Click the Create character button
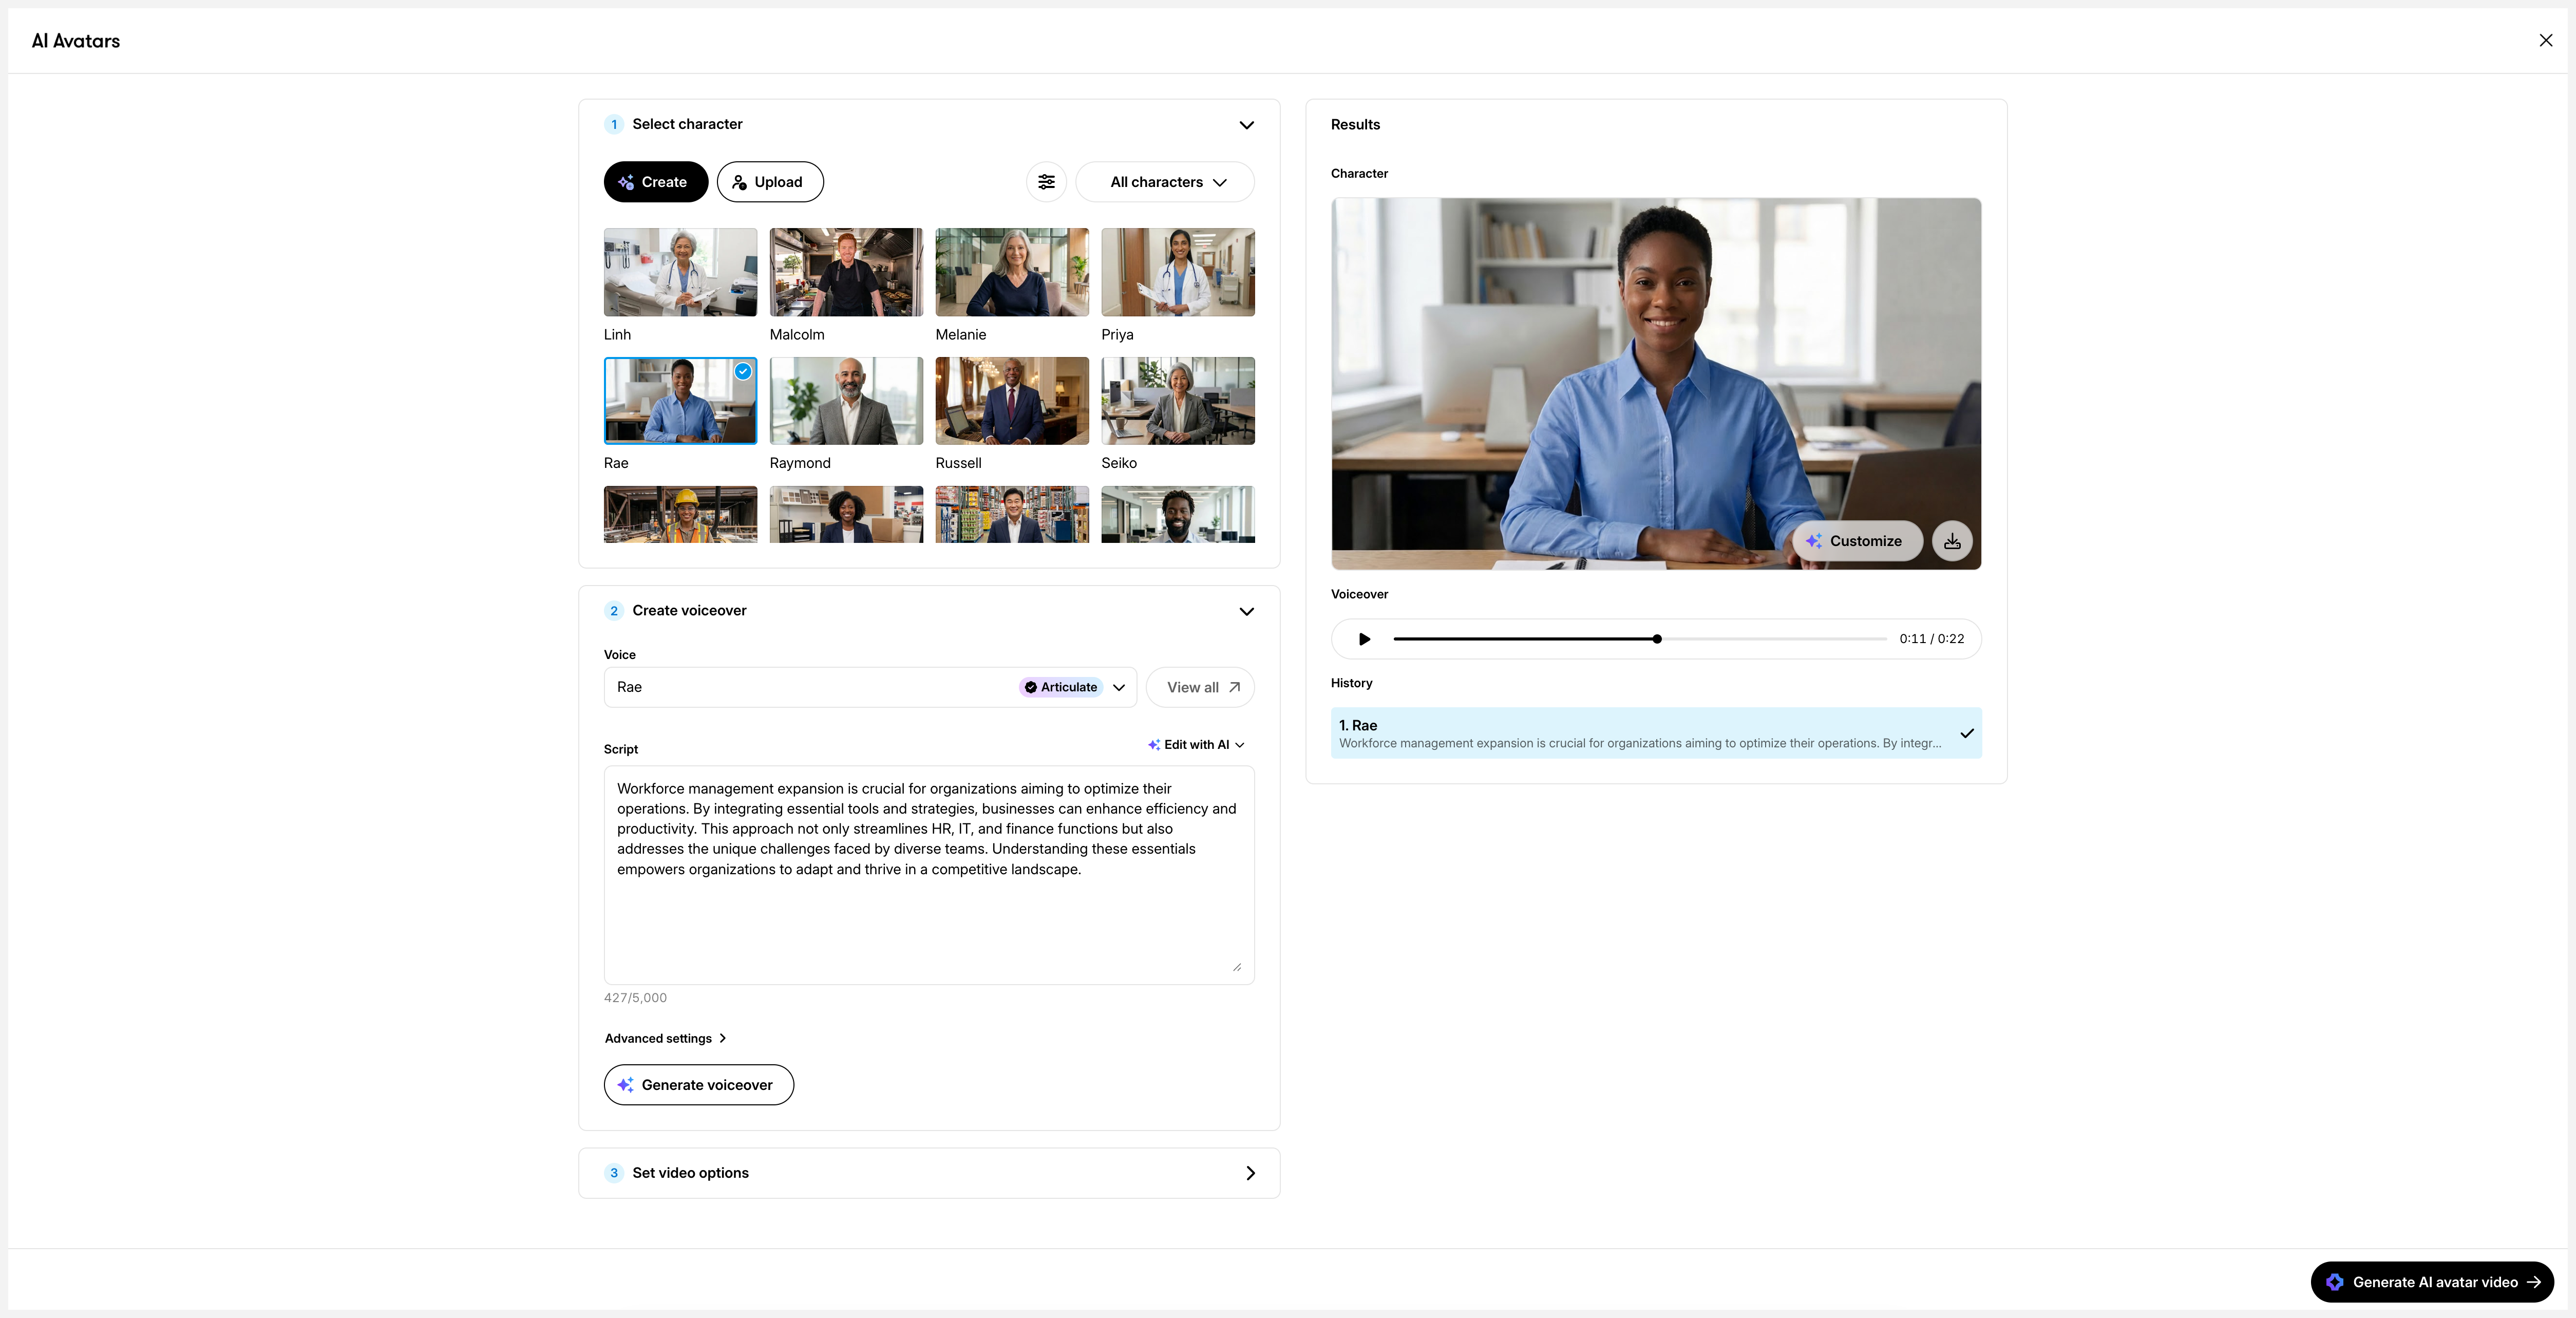This screenshot has height=1318, width=2576. (656, 182)
